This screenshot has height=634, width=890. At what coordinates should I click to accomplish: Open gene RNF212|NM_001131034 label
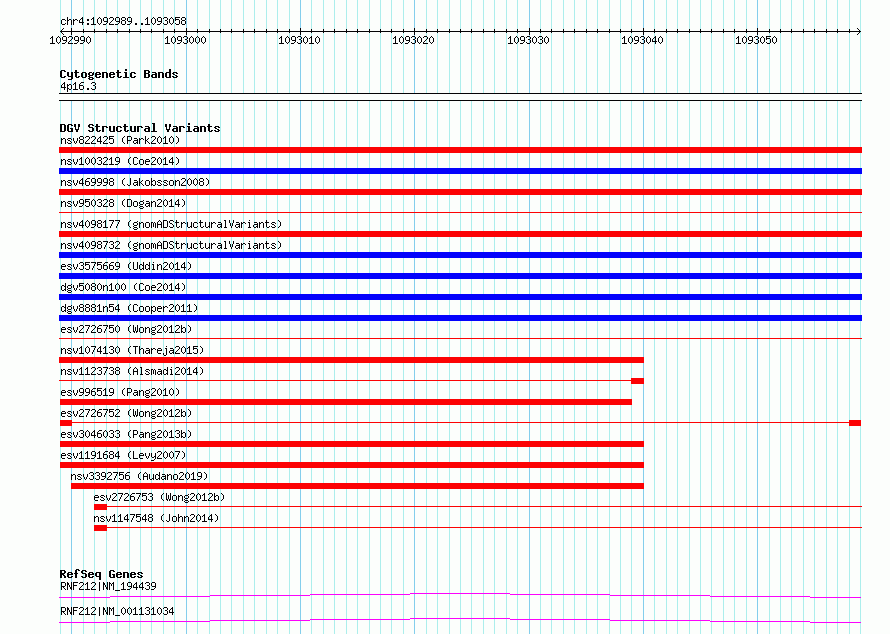[x=117, y=611]
